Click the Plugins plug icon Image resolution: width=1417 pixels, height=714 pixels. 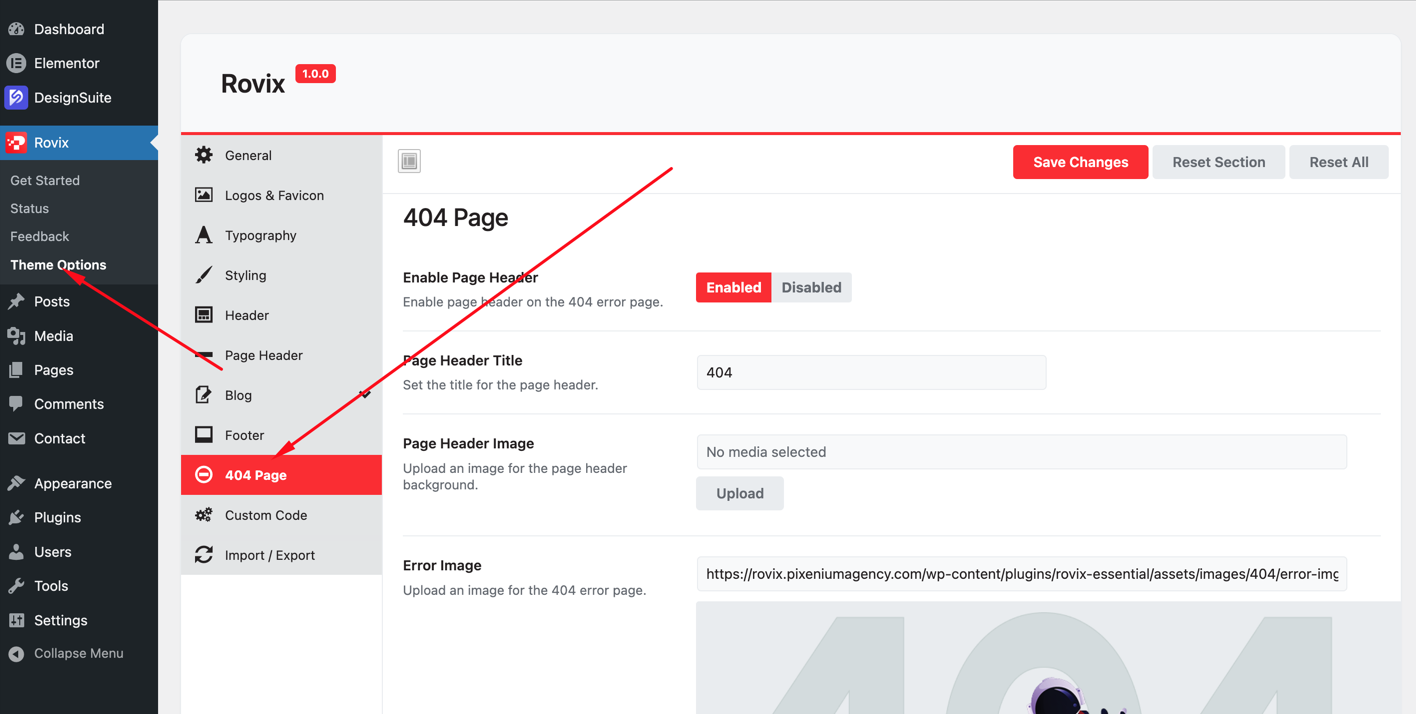point(16,517)
